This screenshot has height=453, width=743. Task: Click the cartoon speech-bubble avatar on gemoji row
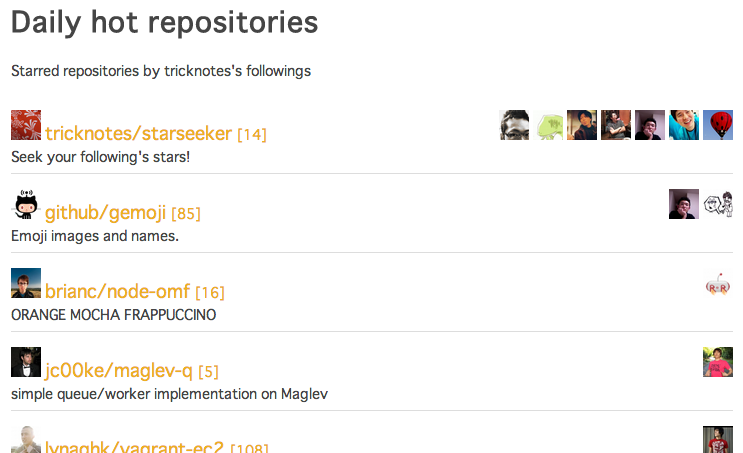[x=718, y=204]
